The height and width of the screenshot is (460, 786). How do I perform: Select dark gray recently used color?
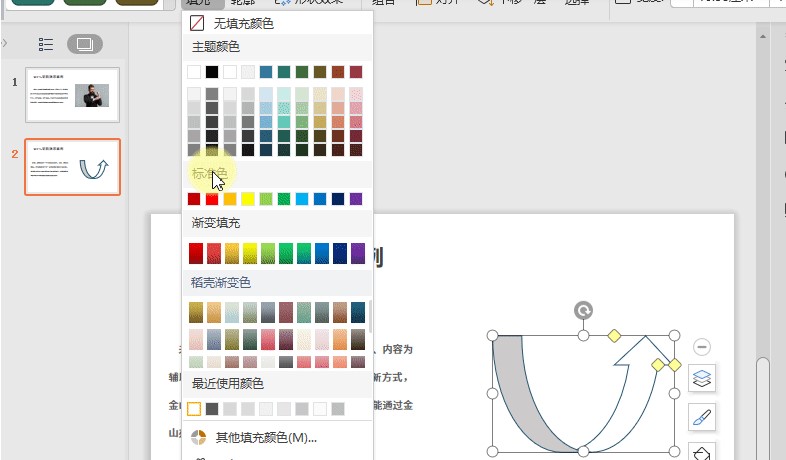click(212, 409)
